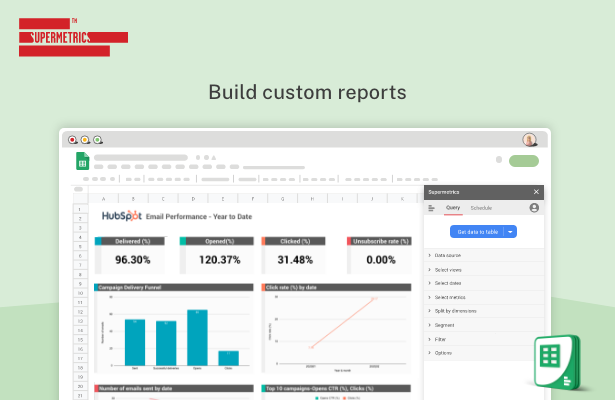Click the Clicked (%) value 31.48%
The height and width of the screenshot is (400, 615).
(x=295, y=260)
